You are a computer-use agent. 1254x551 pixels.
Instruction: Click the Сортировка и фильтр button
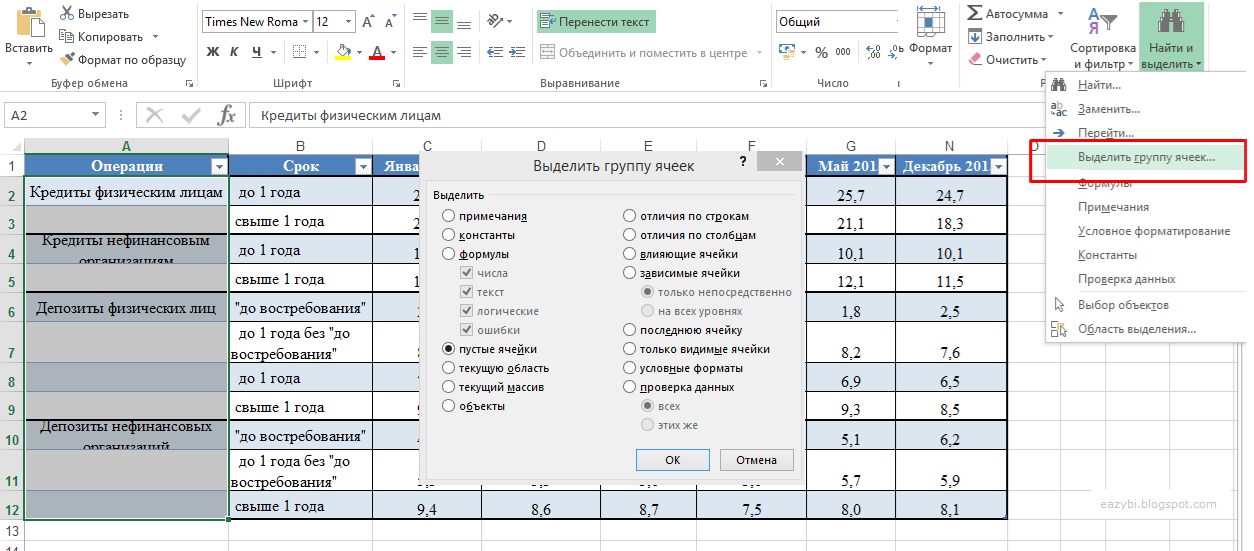[x=1103, y=37]
